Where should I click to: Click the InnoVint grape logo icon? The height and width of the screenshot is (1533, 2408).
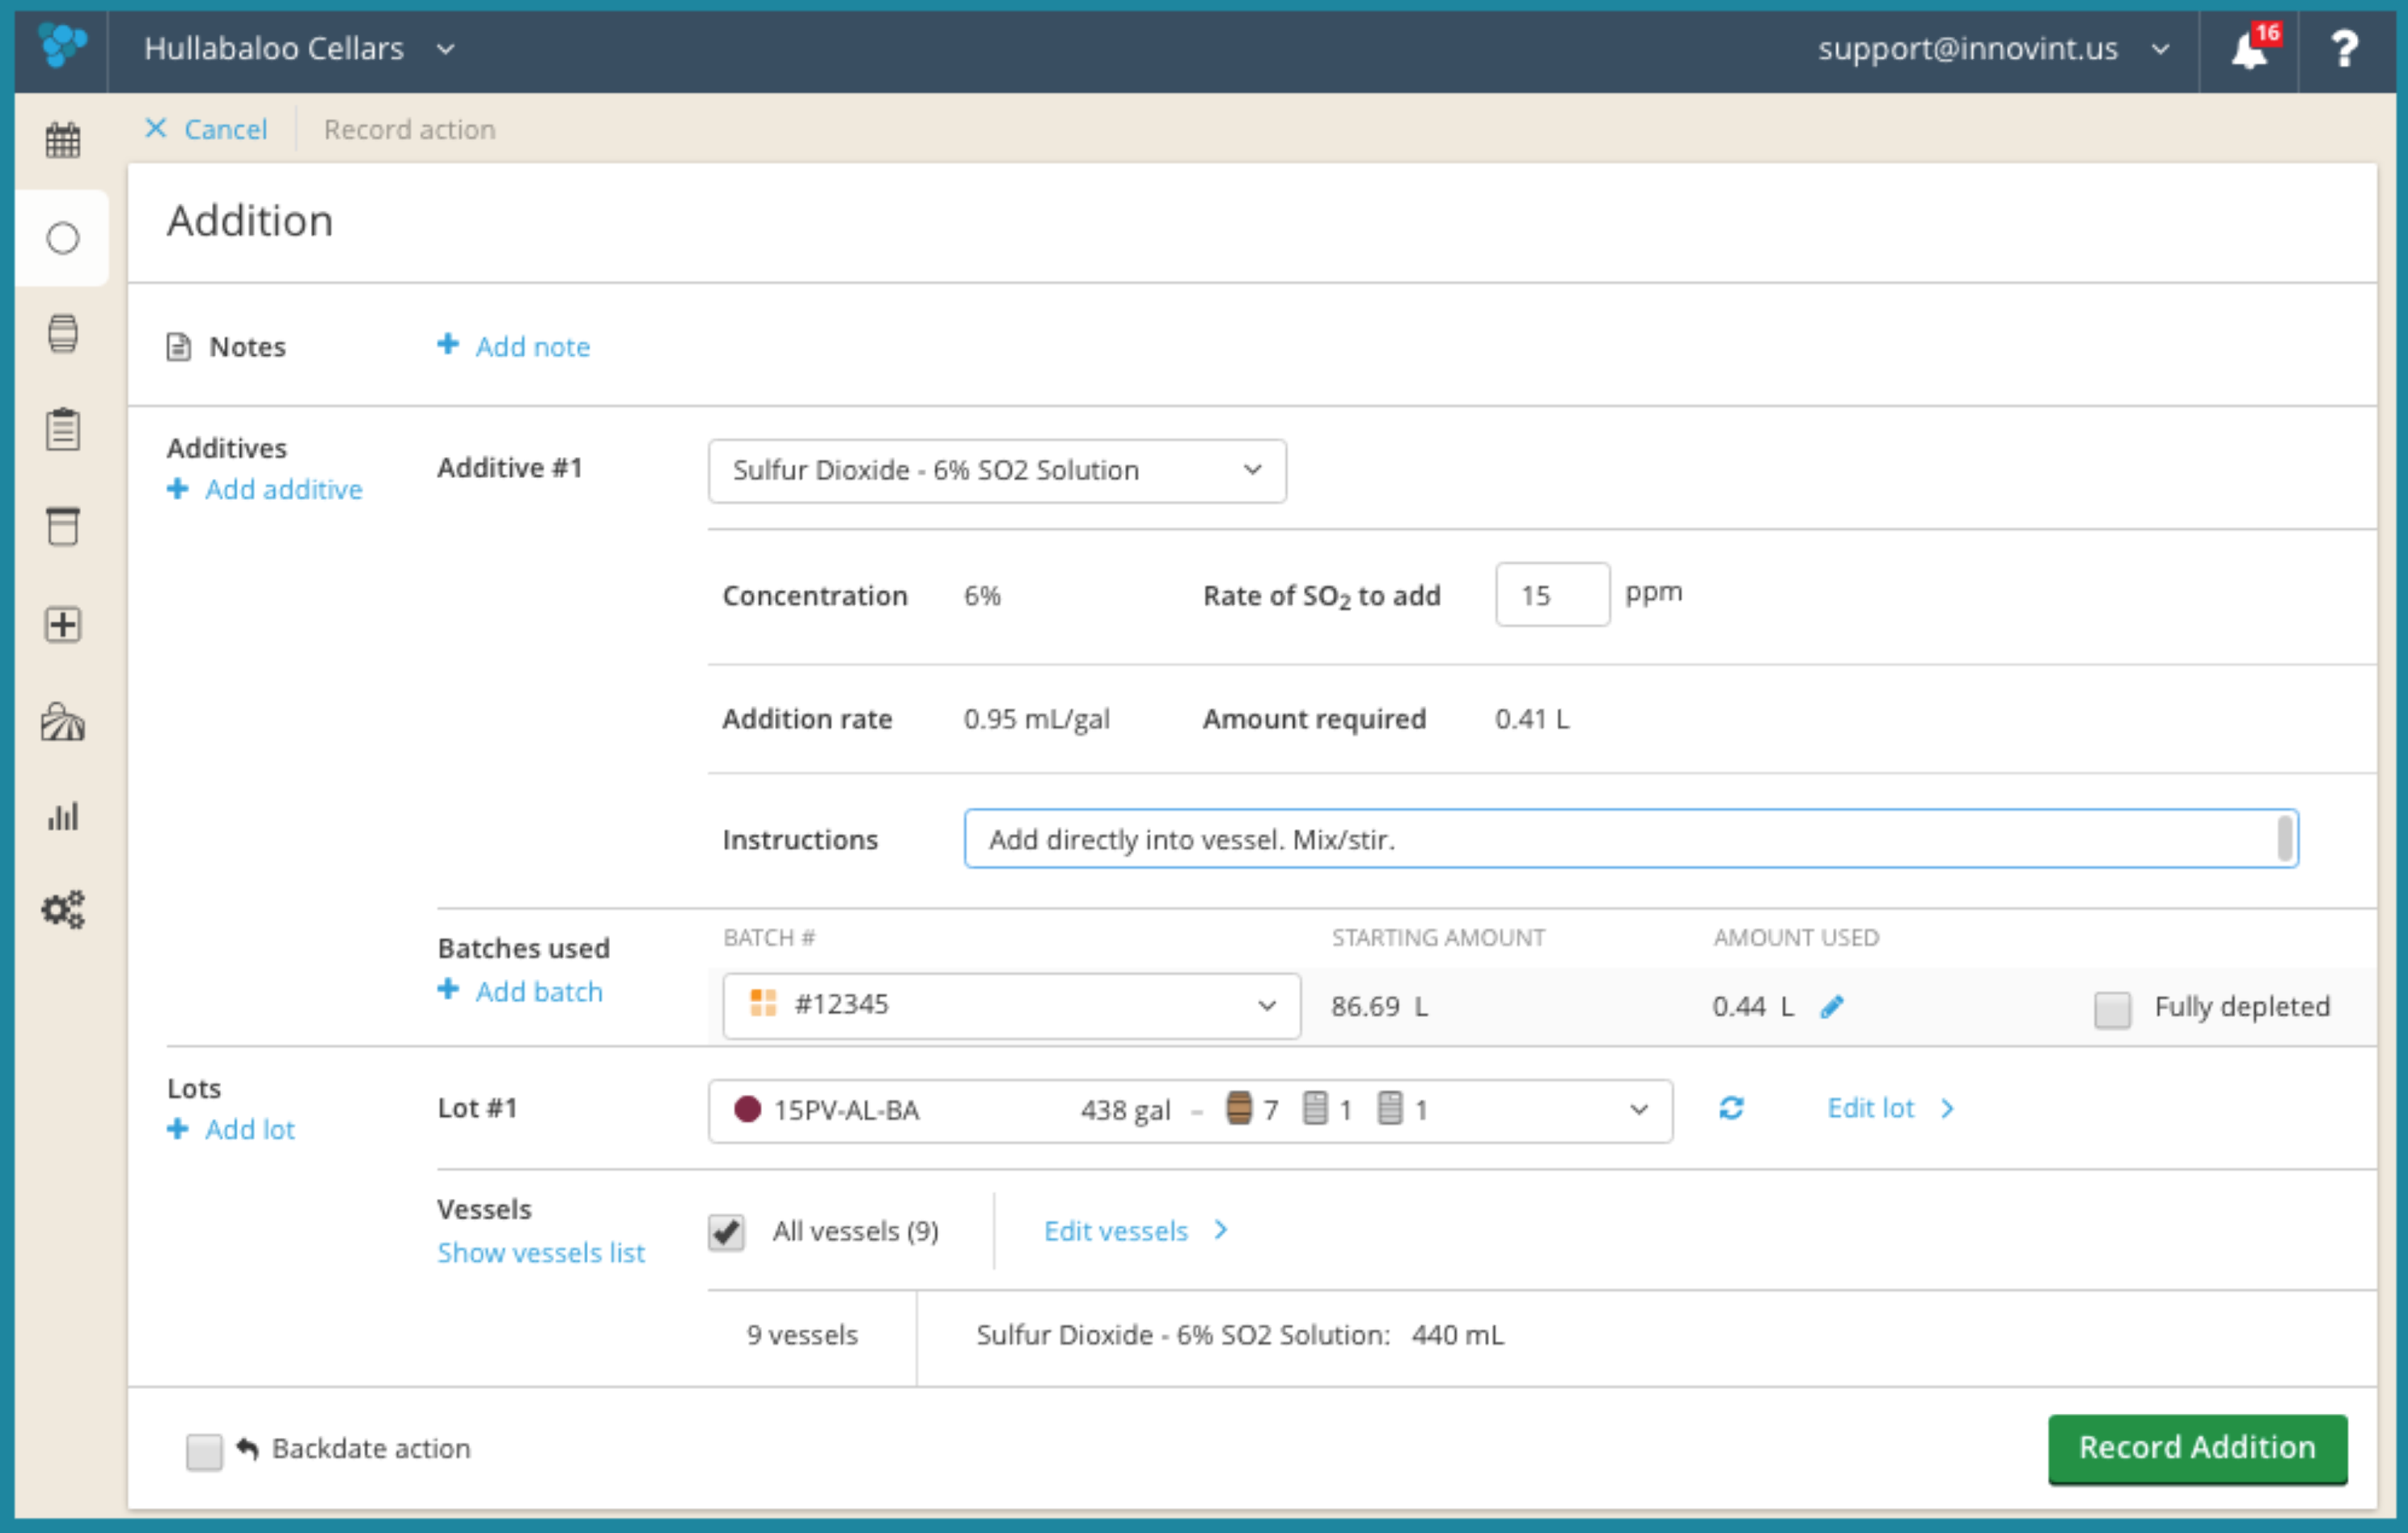tap(62, 46)
